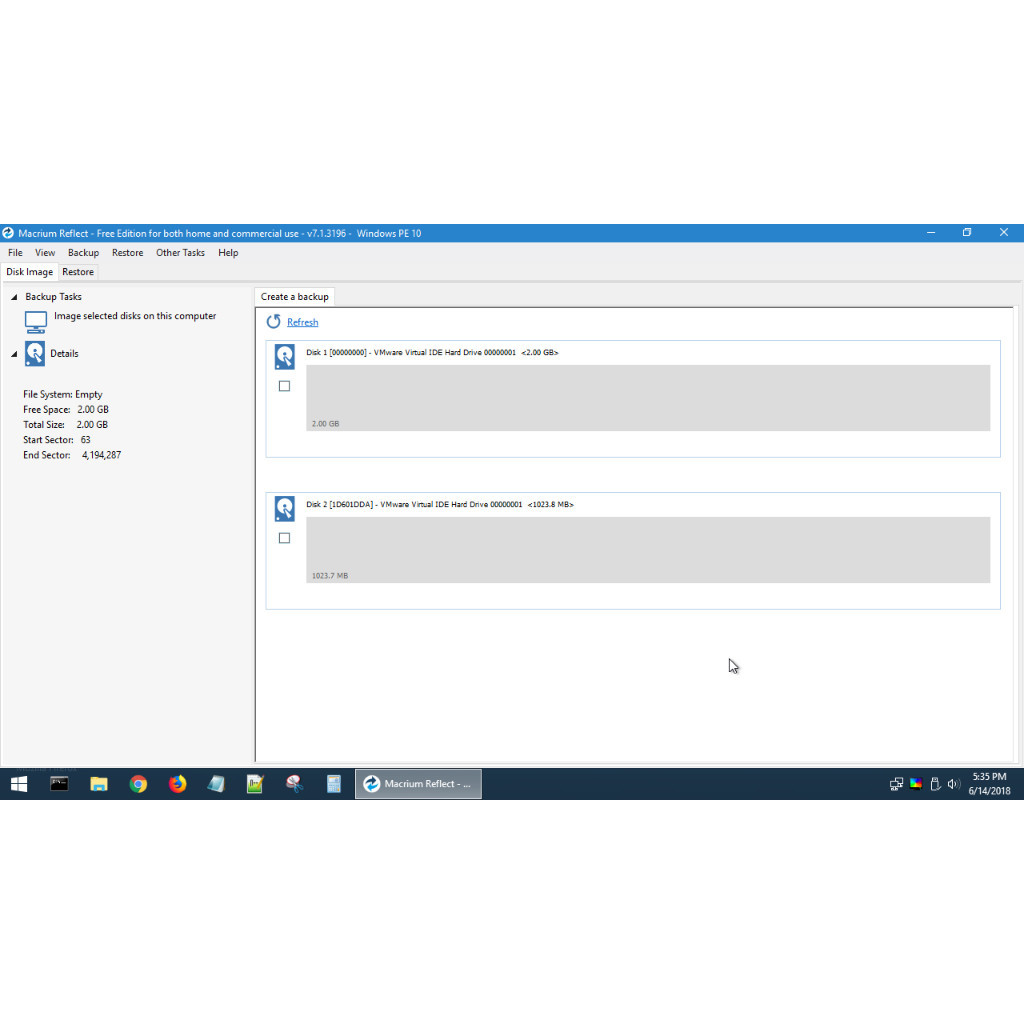Click the Image selected disks computer icon
The height and width of the screenshot is (1024, 1024).
click(36, 322)
